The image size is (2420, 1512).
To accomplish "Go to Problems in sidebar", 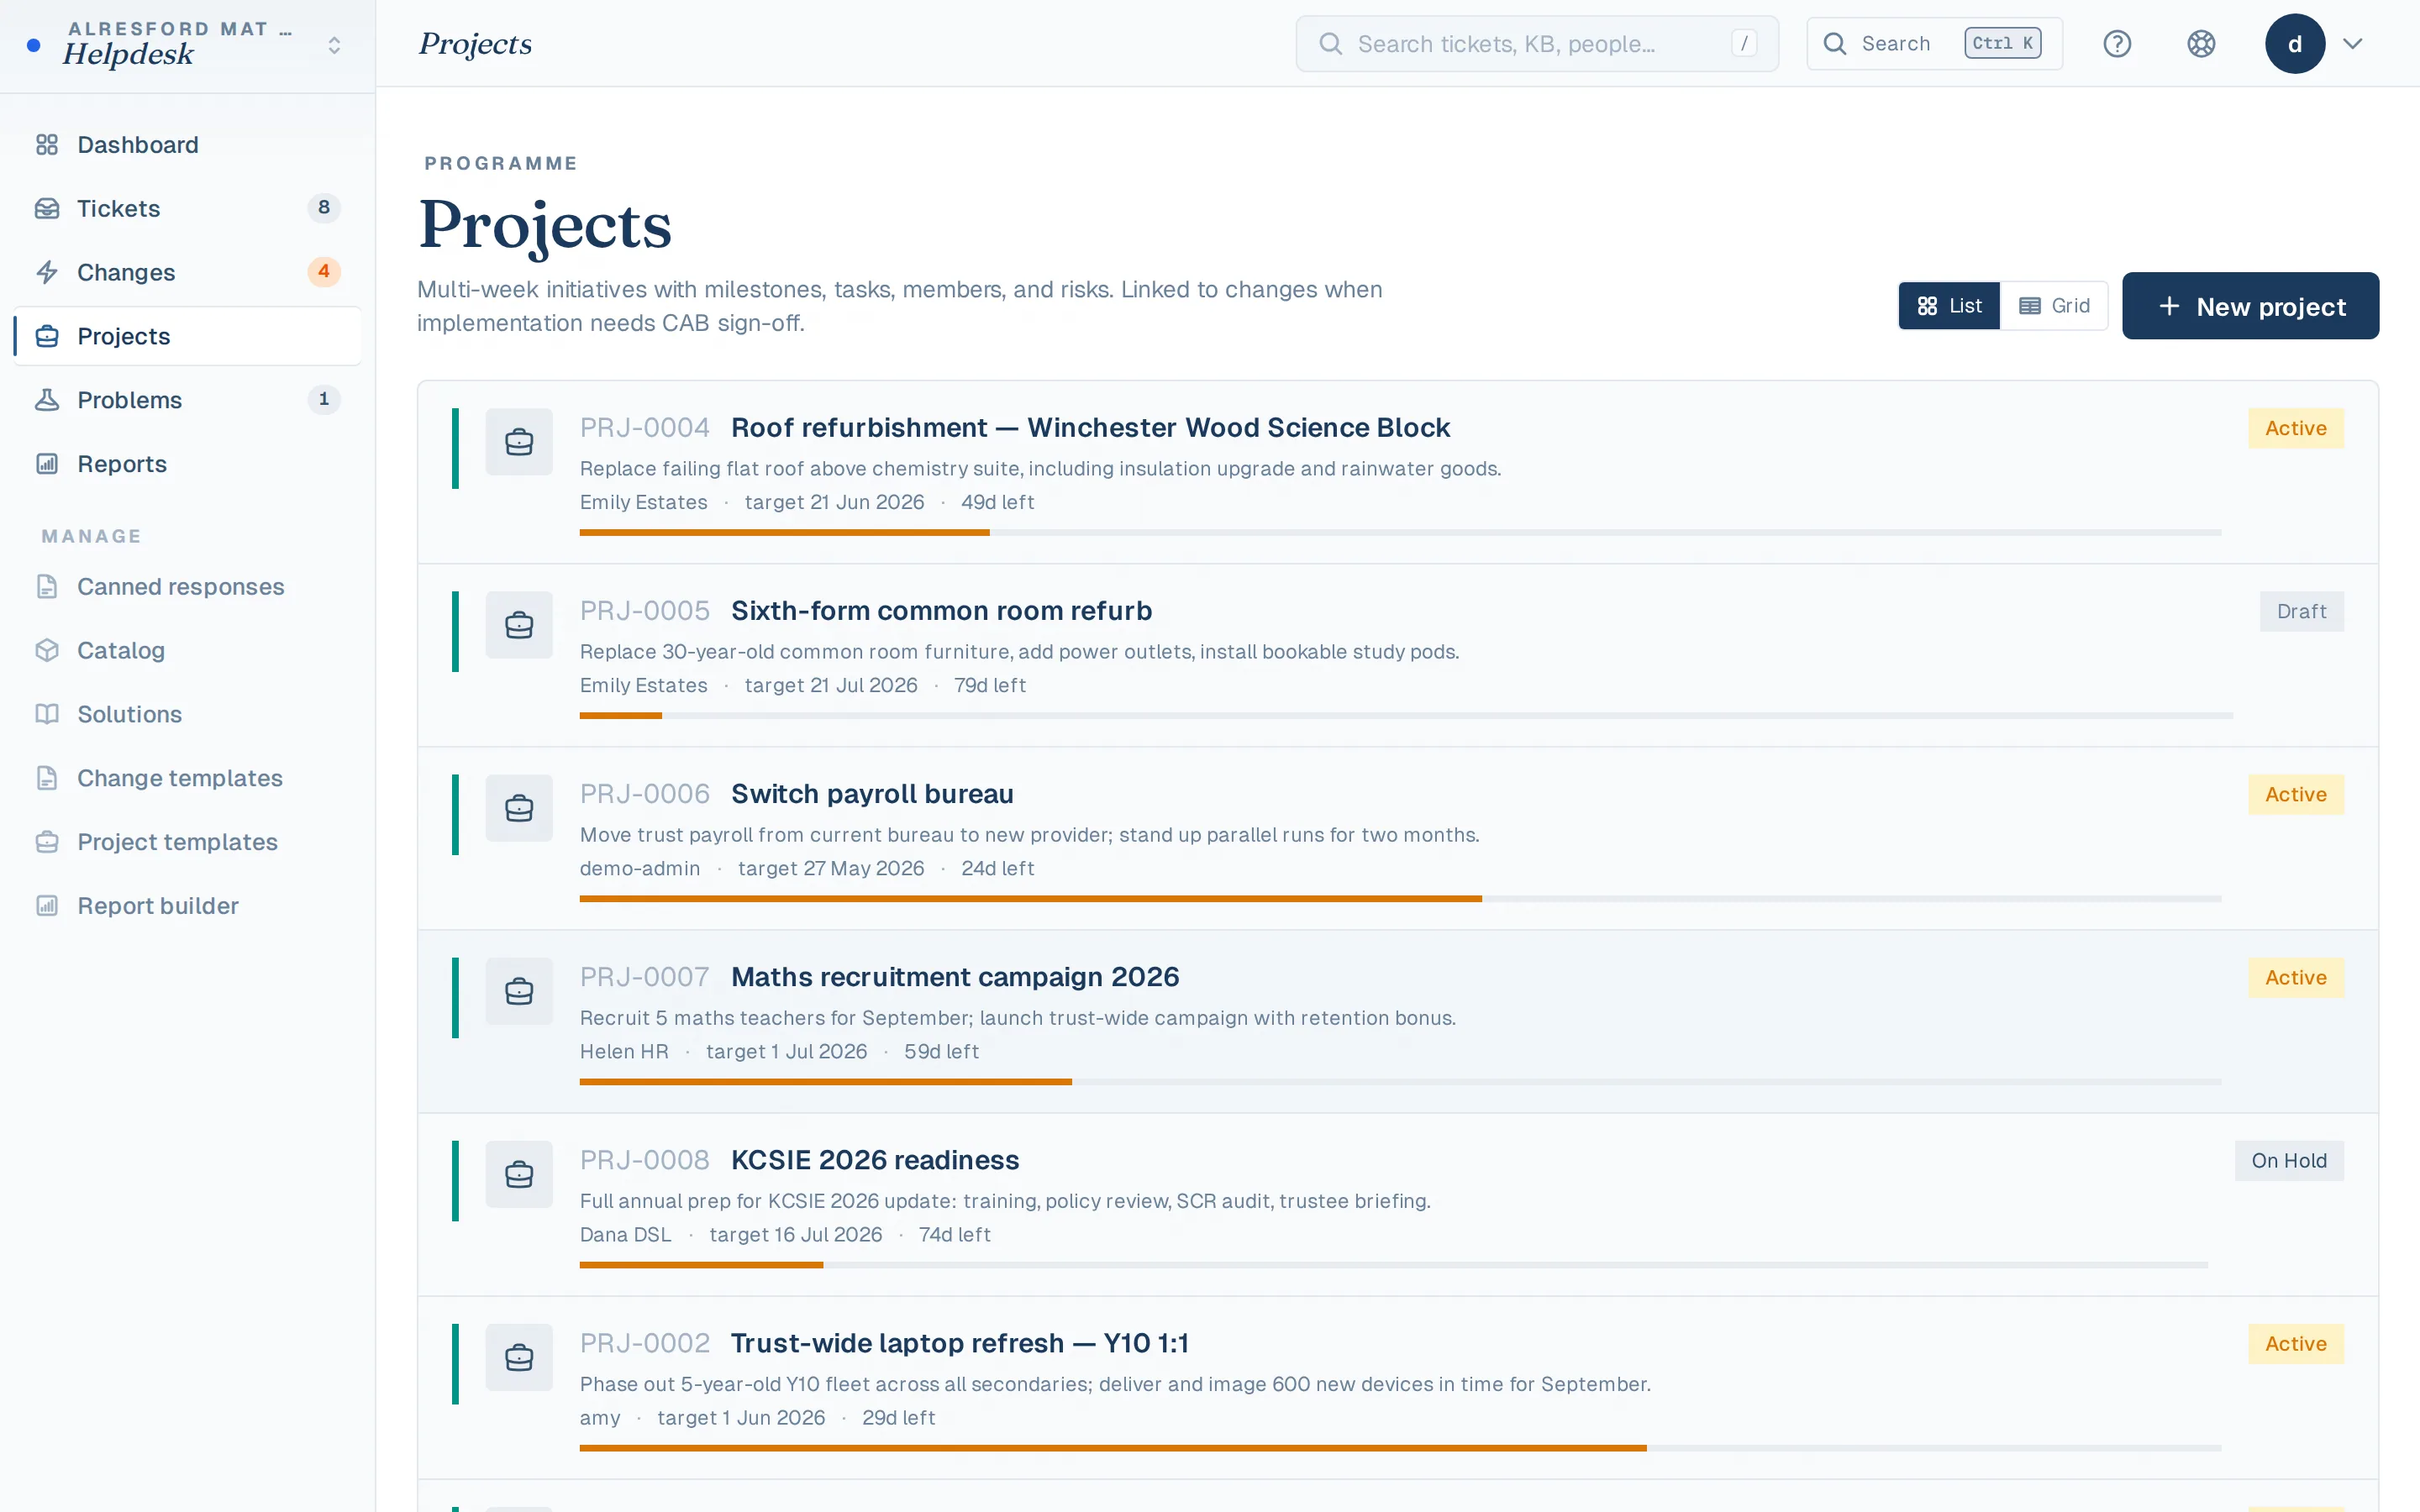I will (x=188, y=400).
